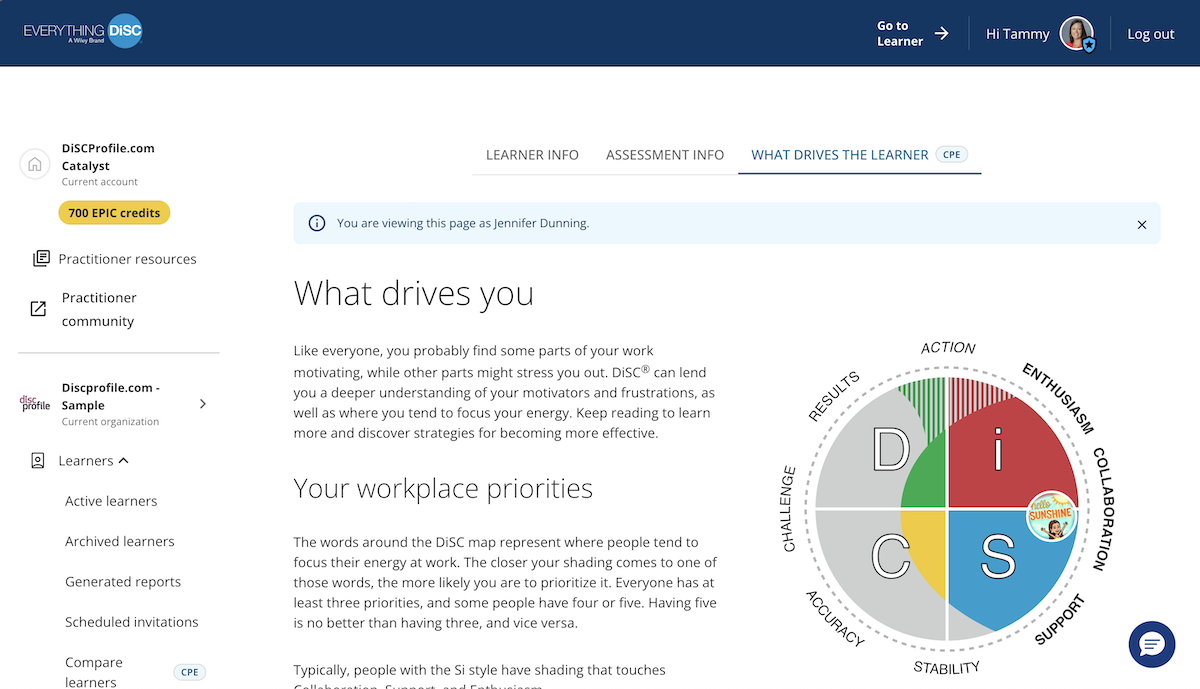Click the discprofile organization logo
1200x689 pixels.
(x=35, y=403)
